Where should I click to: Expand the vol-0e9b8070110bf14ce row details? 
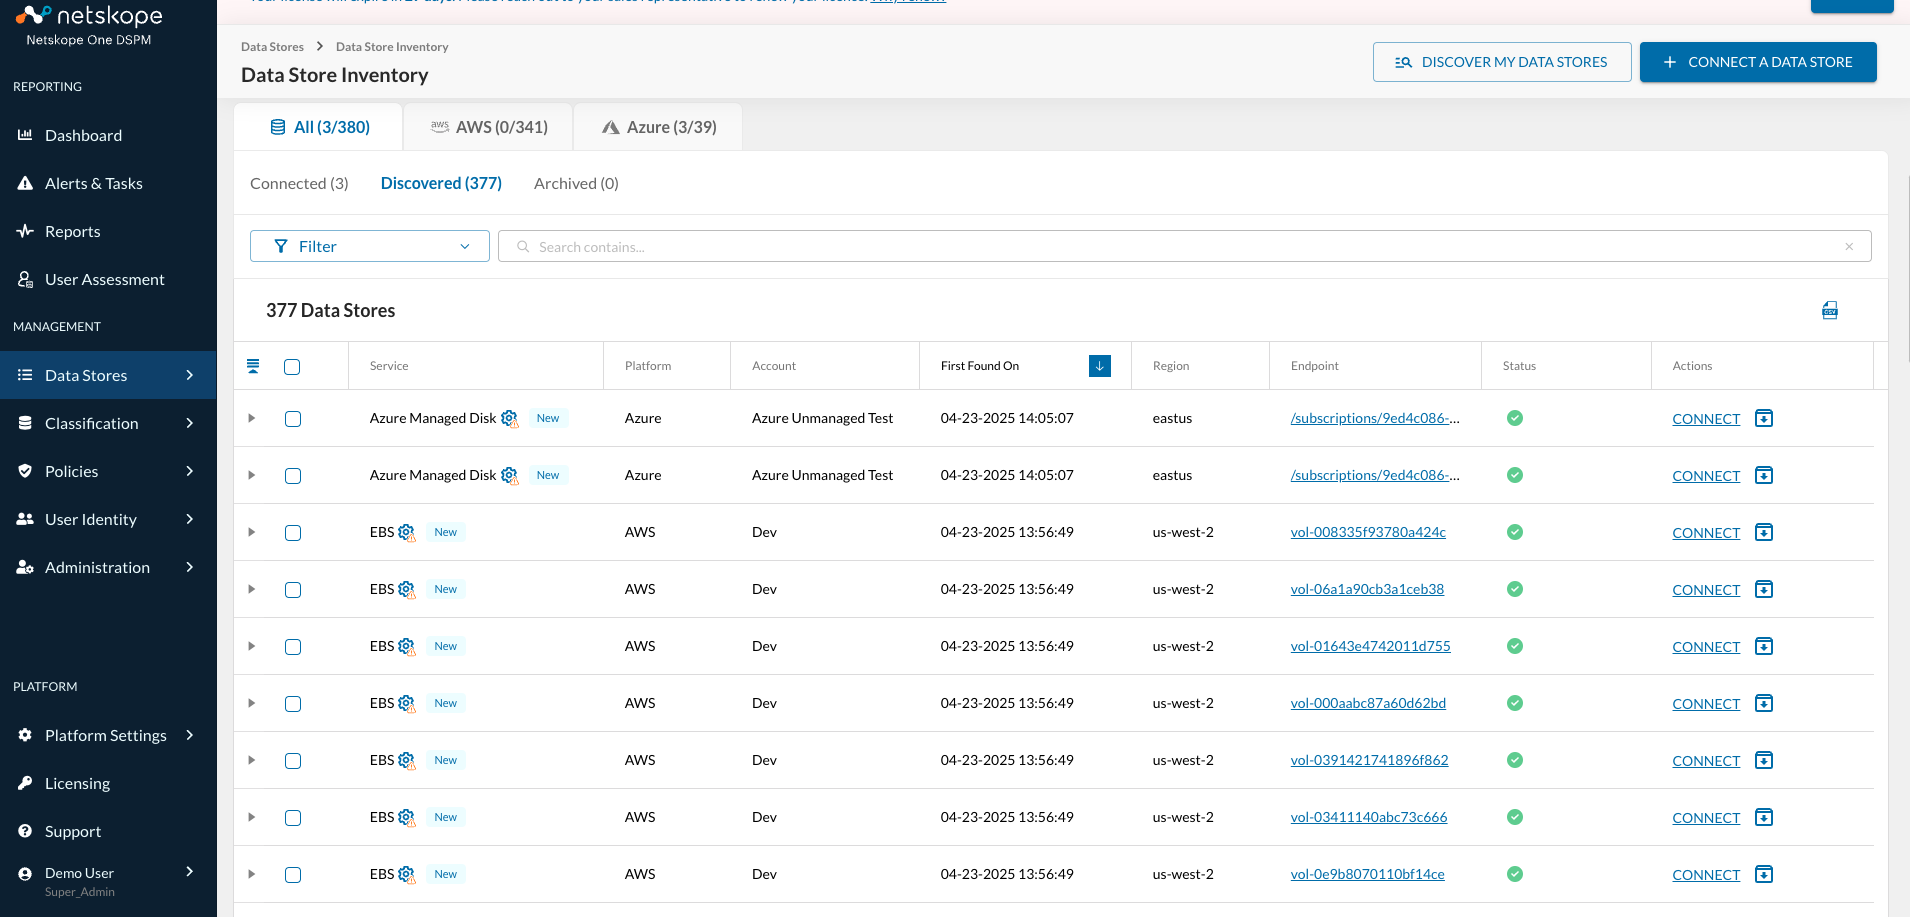click(x=252, y=874)
